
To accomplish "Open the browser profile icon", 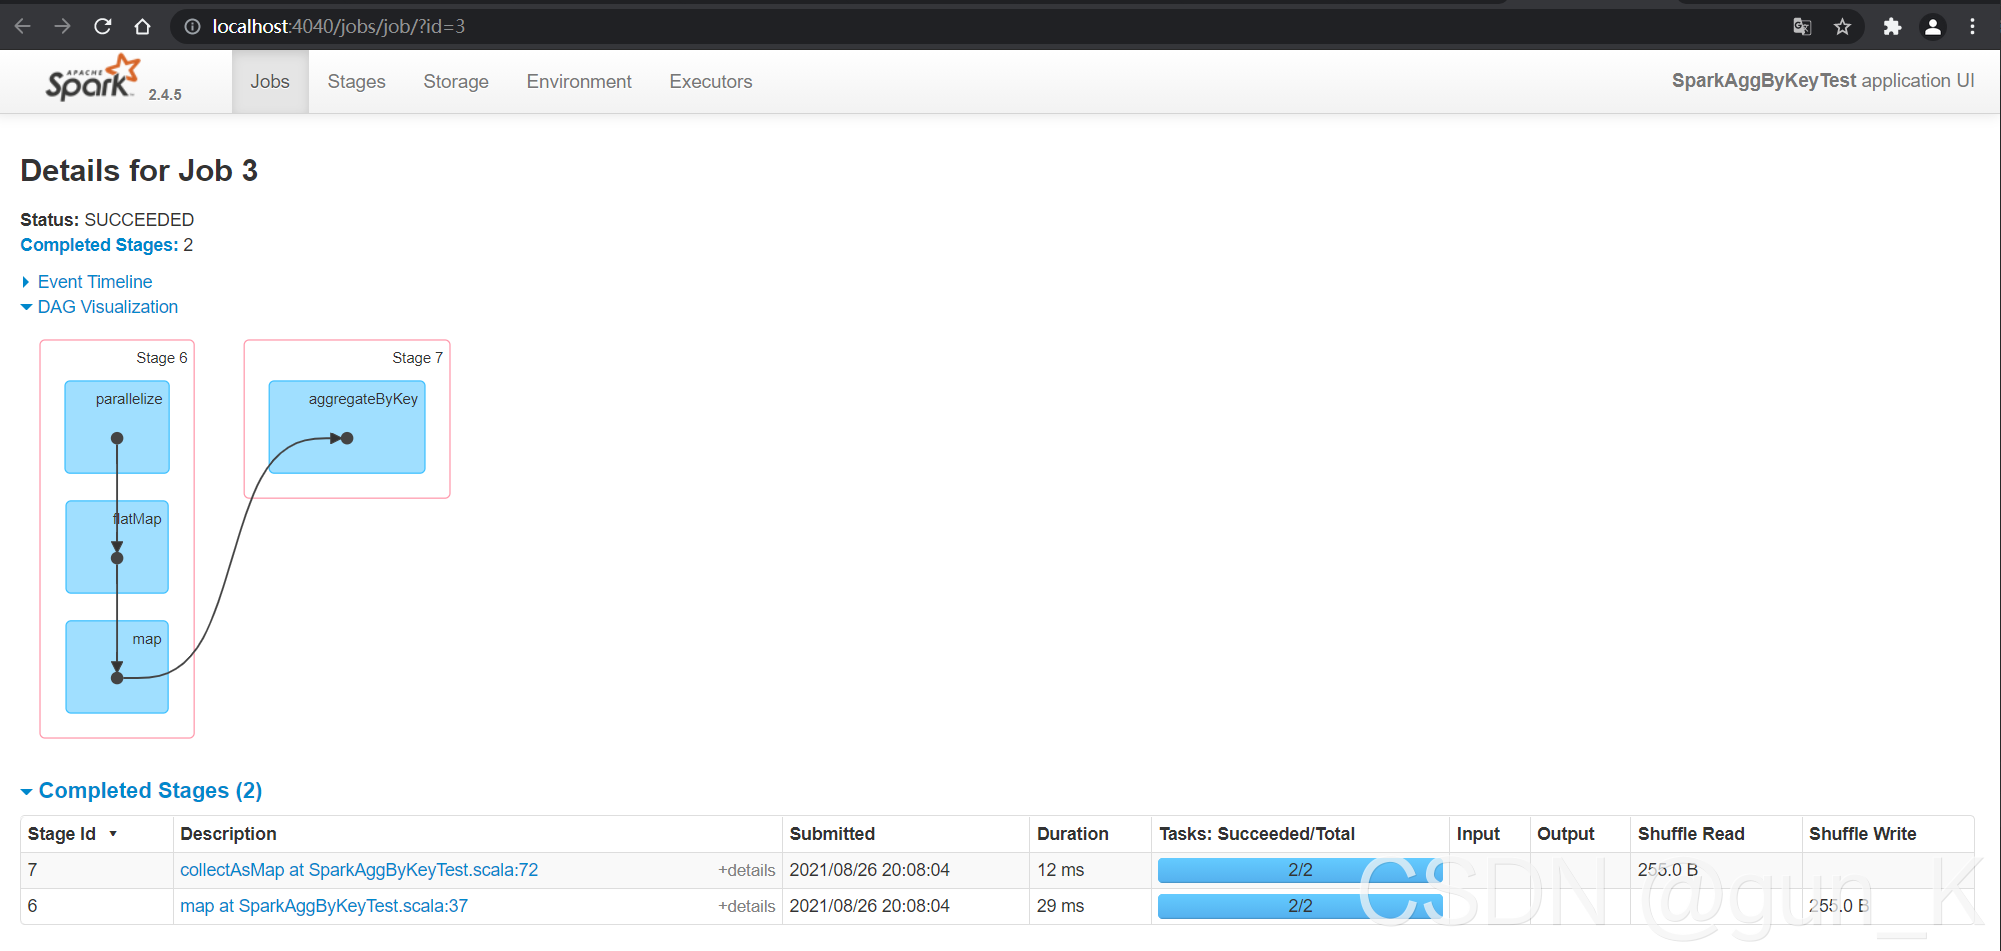I will pos(1933,27).
